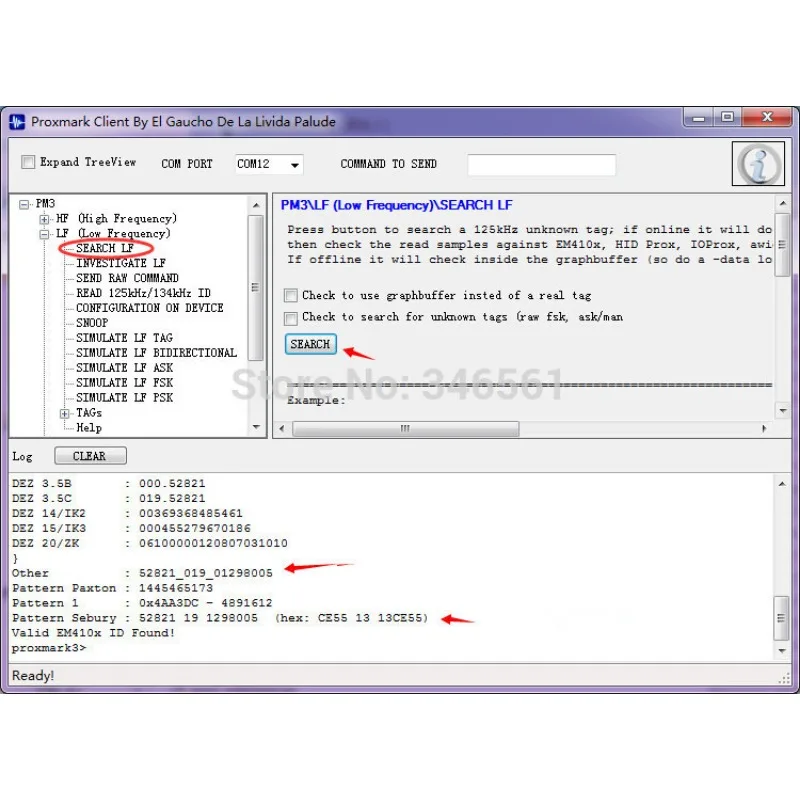This screenshot has width=800, height=800.
Task: Click description panel scroll-down arrow
Action: coord(783,411)
